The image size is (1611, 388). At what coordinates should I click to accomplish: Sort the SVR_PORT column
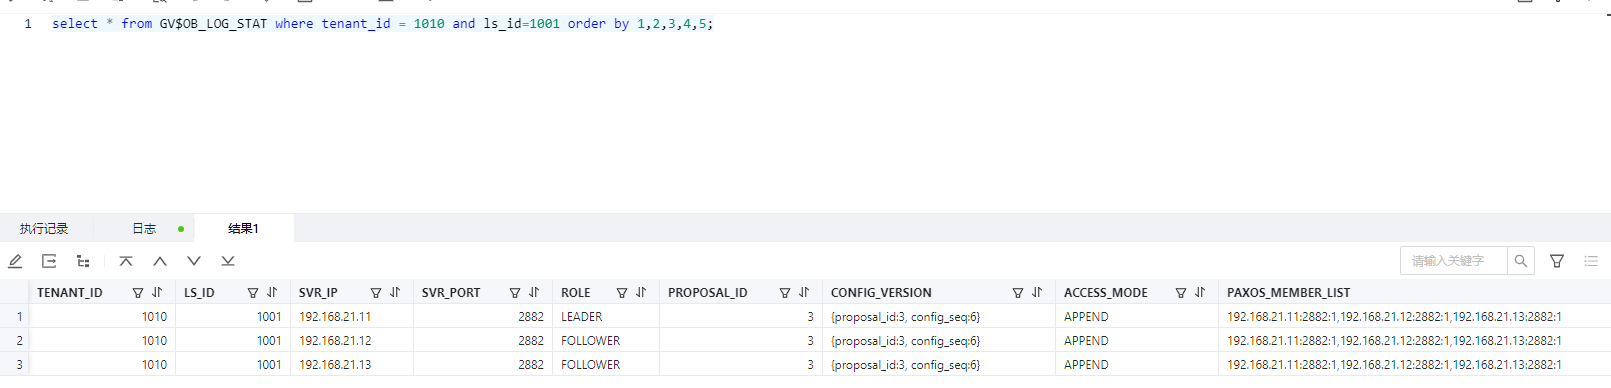[534, 293]
